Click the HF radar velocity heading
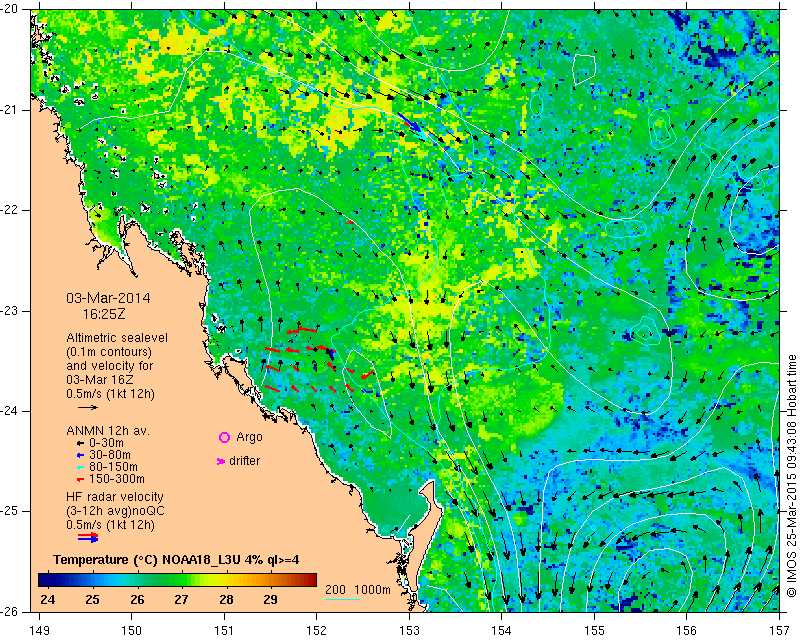Image resolution: width=800 pixels, height=640 pixels. click(115, 497)
